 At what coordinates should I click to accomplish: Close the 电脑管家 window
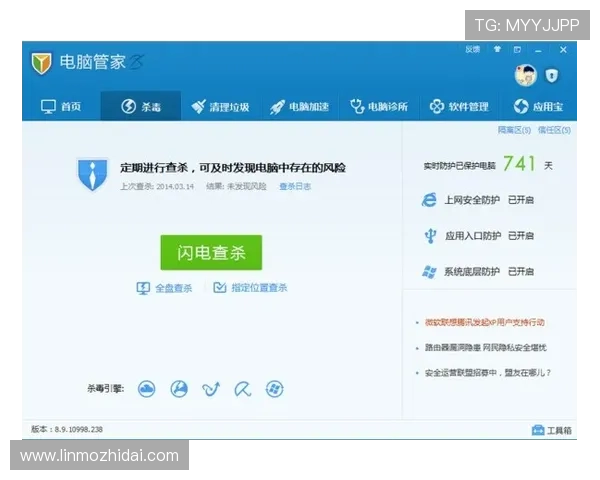point(563,50)
